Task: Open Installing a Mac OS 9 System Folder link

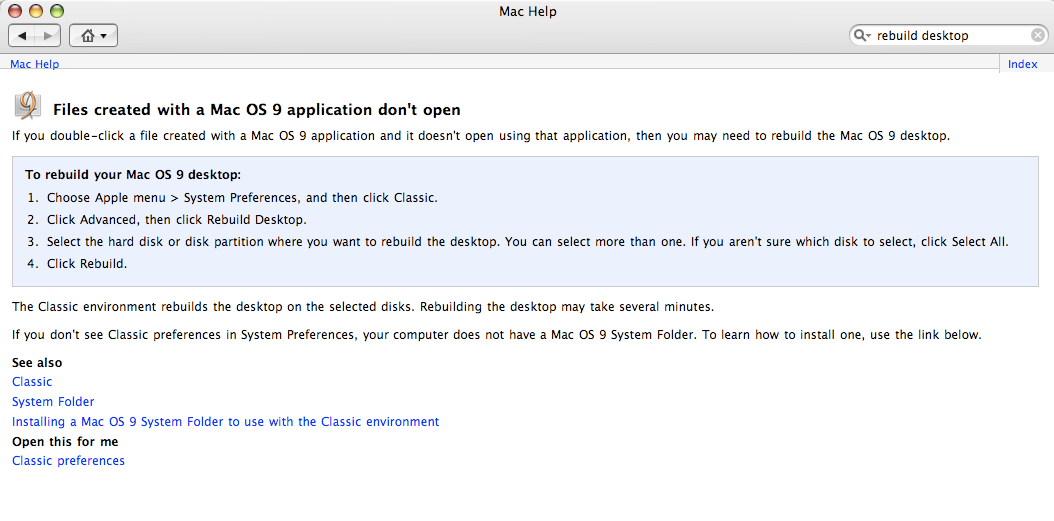Action: 226,422
